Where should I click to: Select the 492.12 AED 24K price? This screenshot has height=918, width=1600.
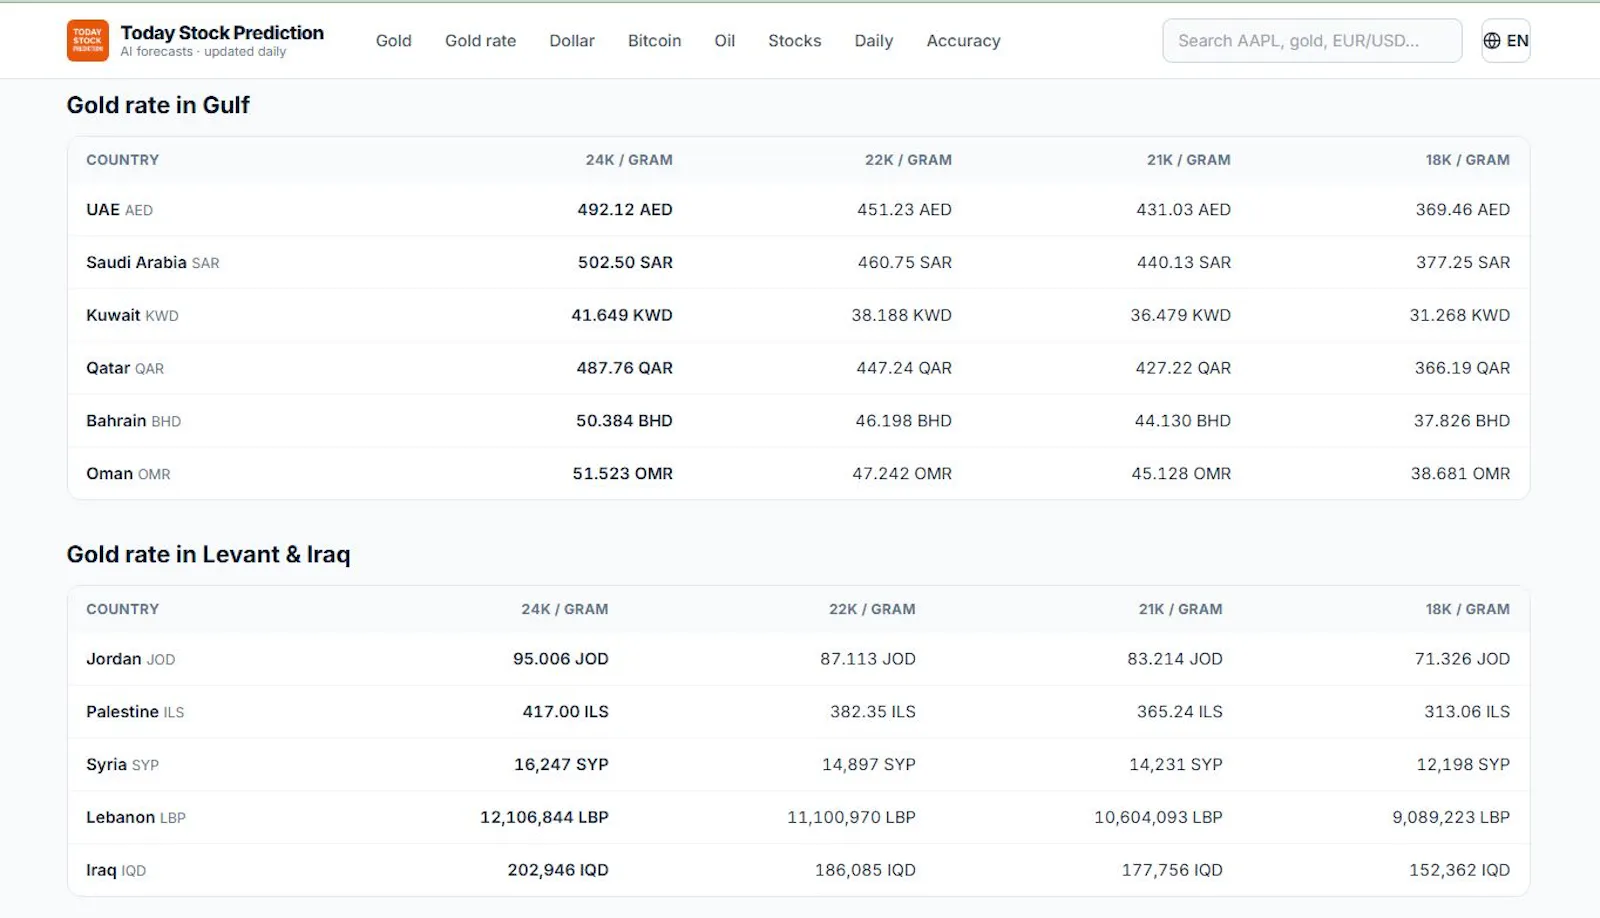pyautogui.click(x=625, y=210)
